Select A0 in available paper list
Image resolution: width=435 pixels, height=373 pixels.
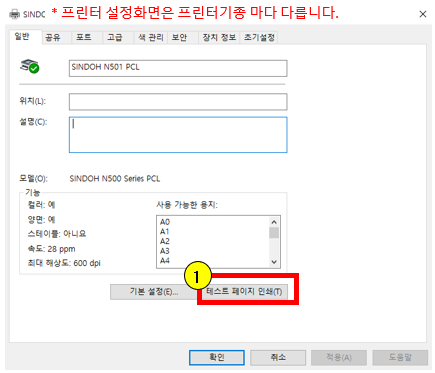[x=165, y=222]
